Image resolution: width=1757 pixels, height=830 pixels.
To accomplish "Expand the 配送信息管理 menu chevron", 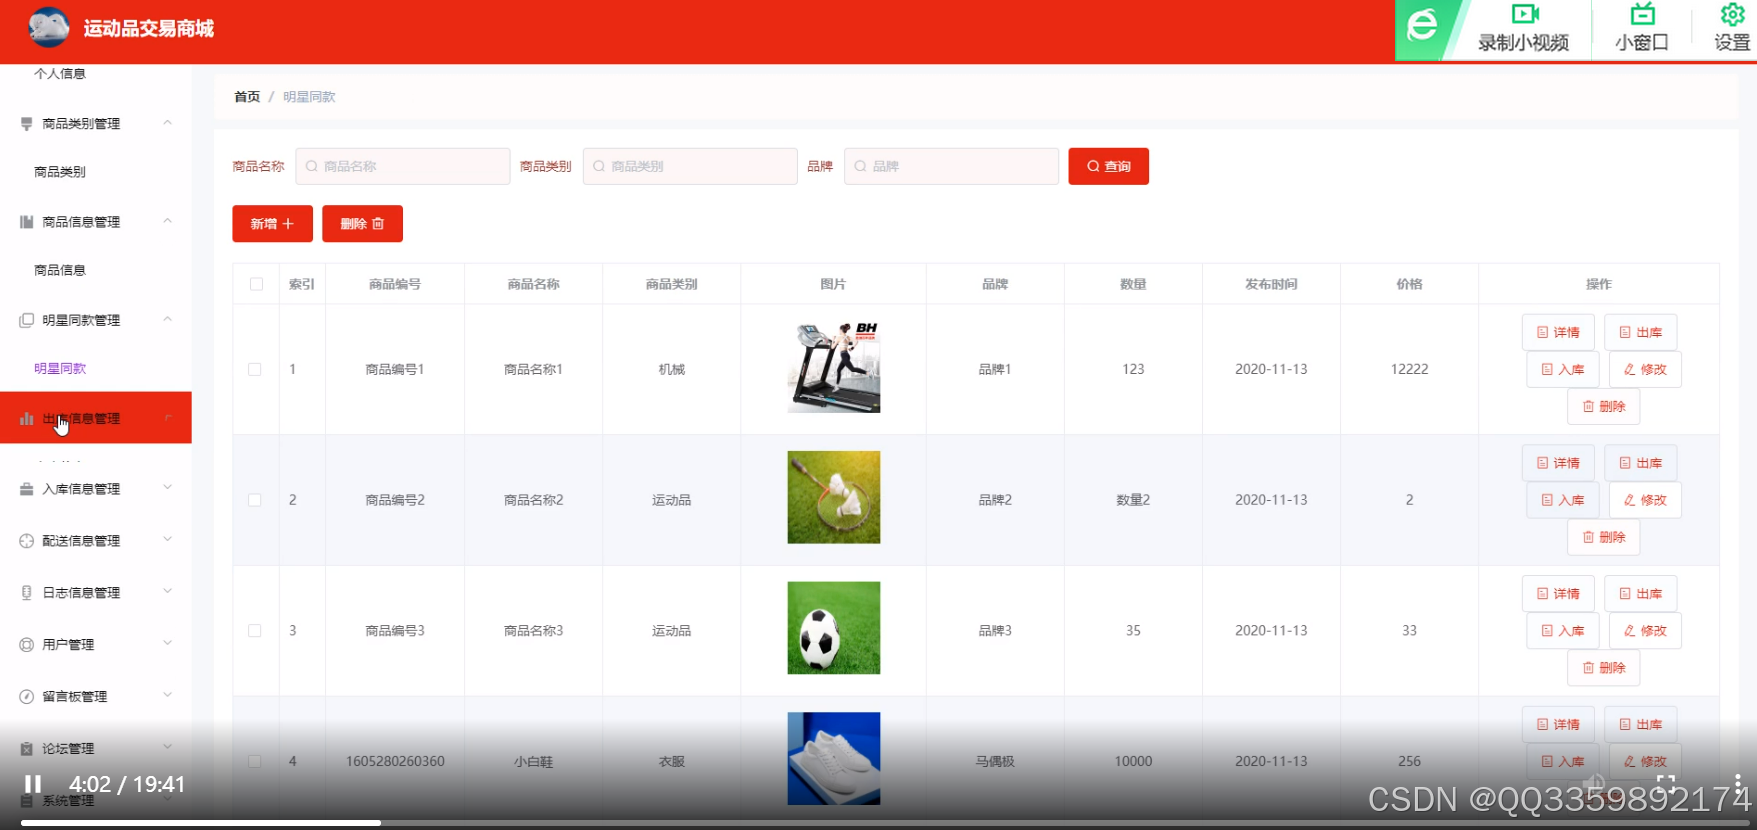I will point(167,540).
